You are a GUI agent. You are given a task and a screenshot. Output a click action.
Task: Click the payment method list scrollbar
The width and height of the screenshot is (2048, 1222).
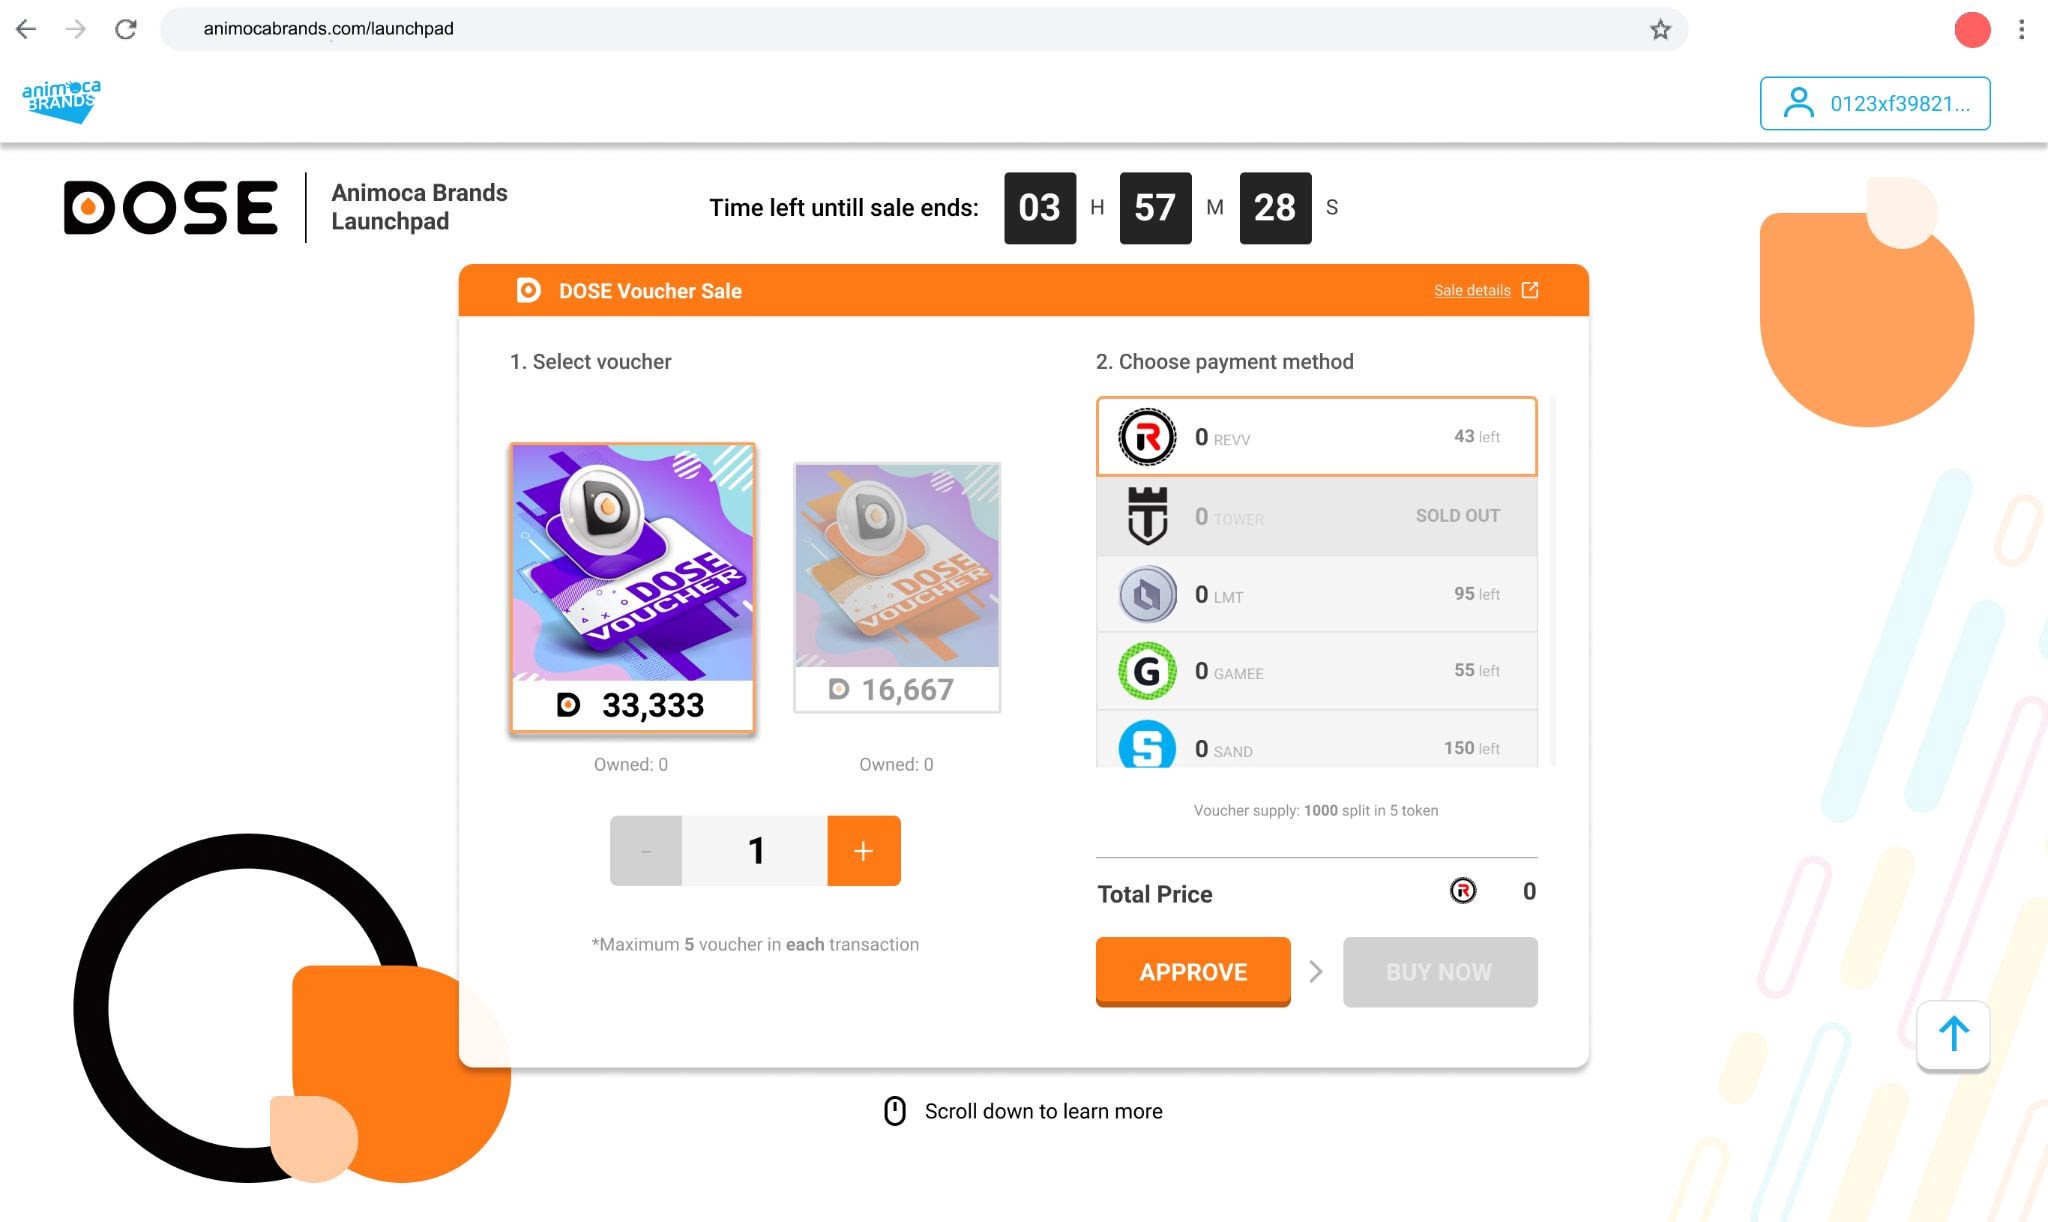(1553, 580)
